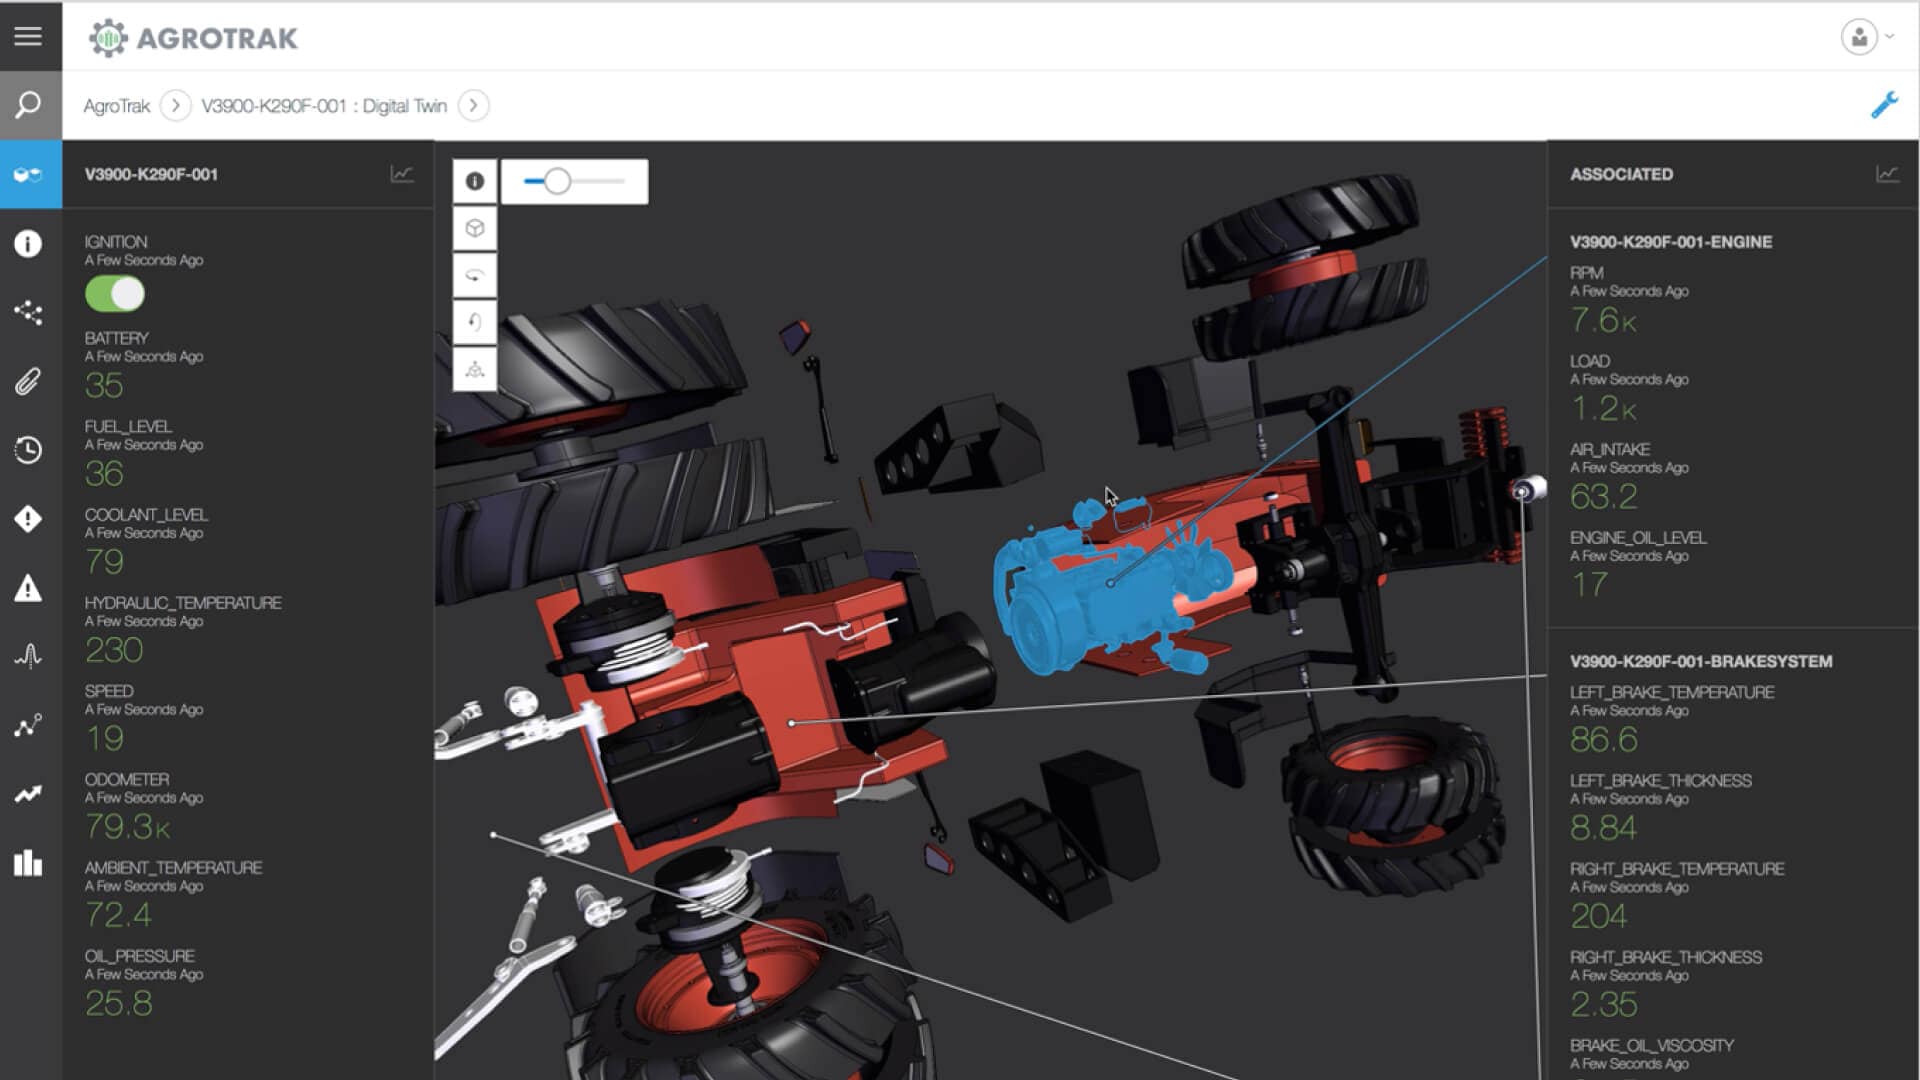Viewport: 1920px width, 1080px height.
Task: Click the AgroTrak breadcrumb link
Action: coord(116,106)
